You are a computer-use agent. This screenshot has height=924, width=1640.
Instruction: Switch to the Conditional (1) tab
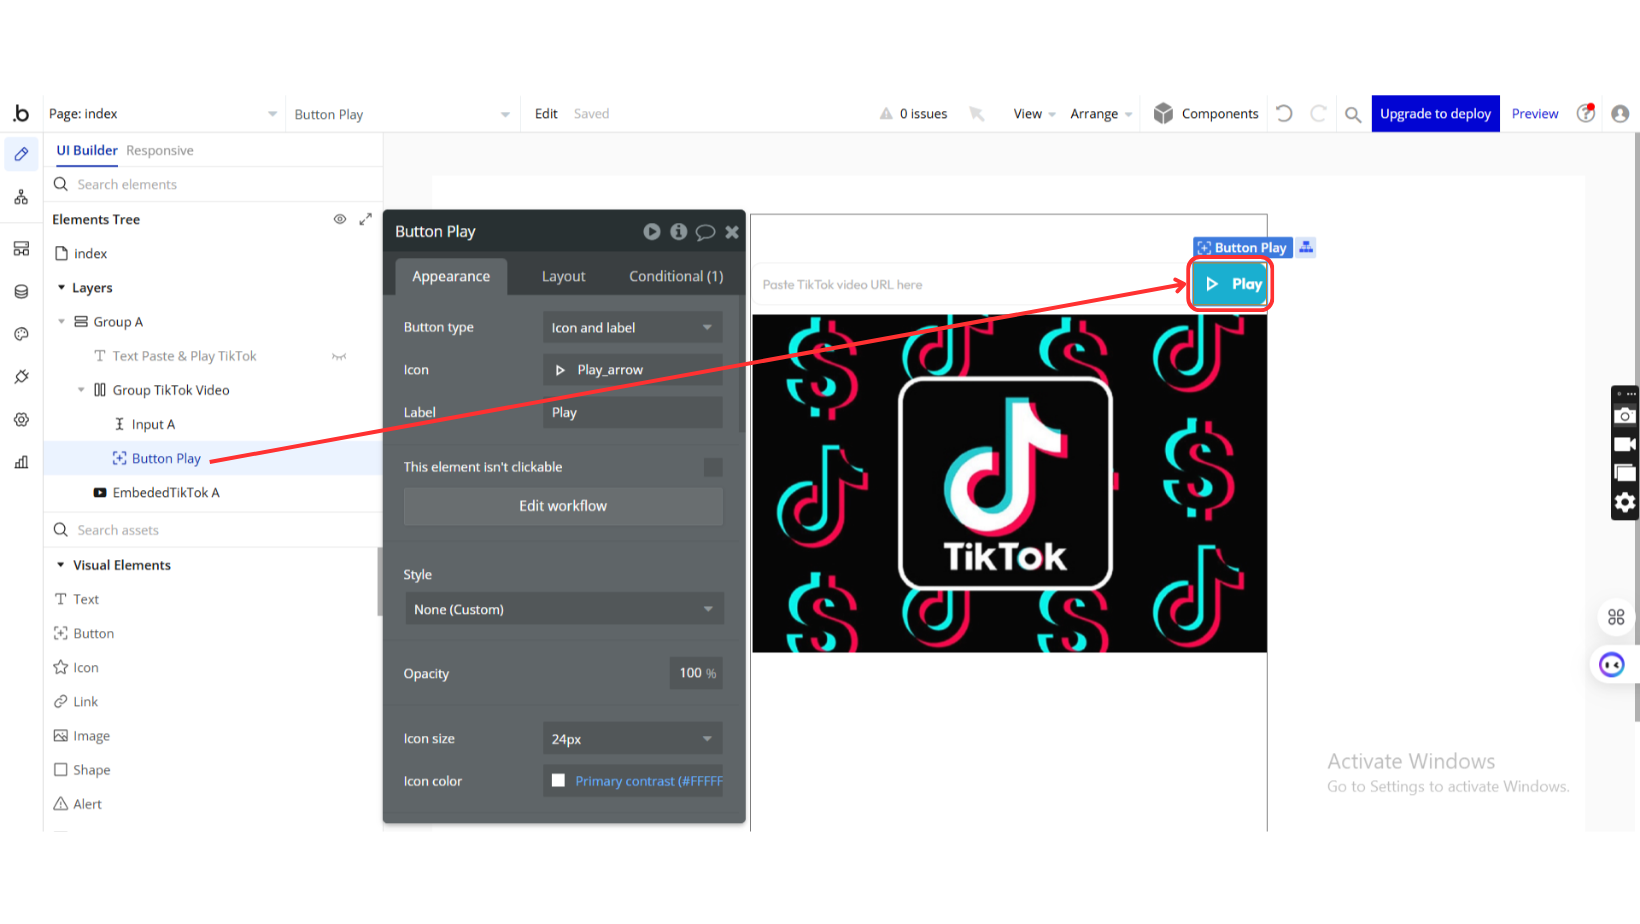[x=676, y=276]
